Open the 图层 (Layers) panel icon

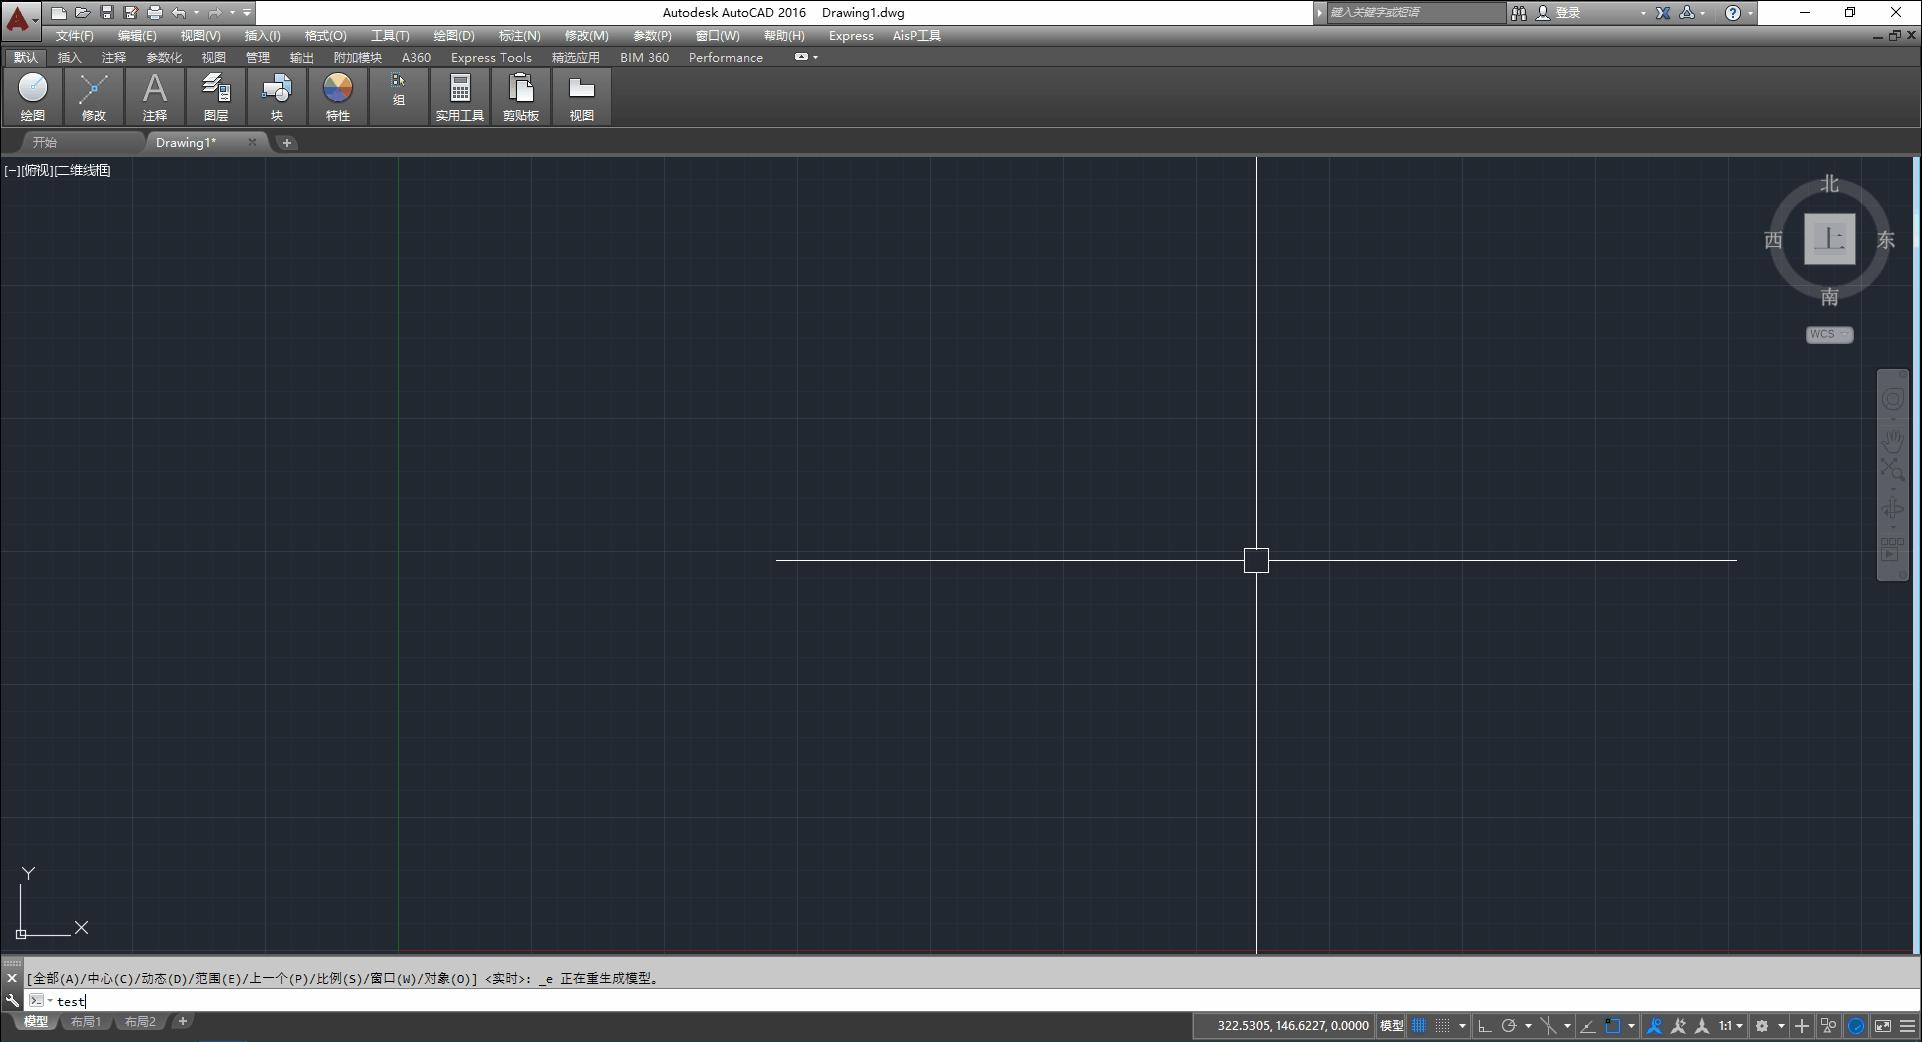(214, 97)
